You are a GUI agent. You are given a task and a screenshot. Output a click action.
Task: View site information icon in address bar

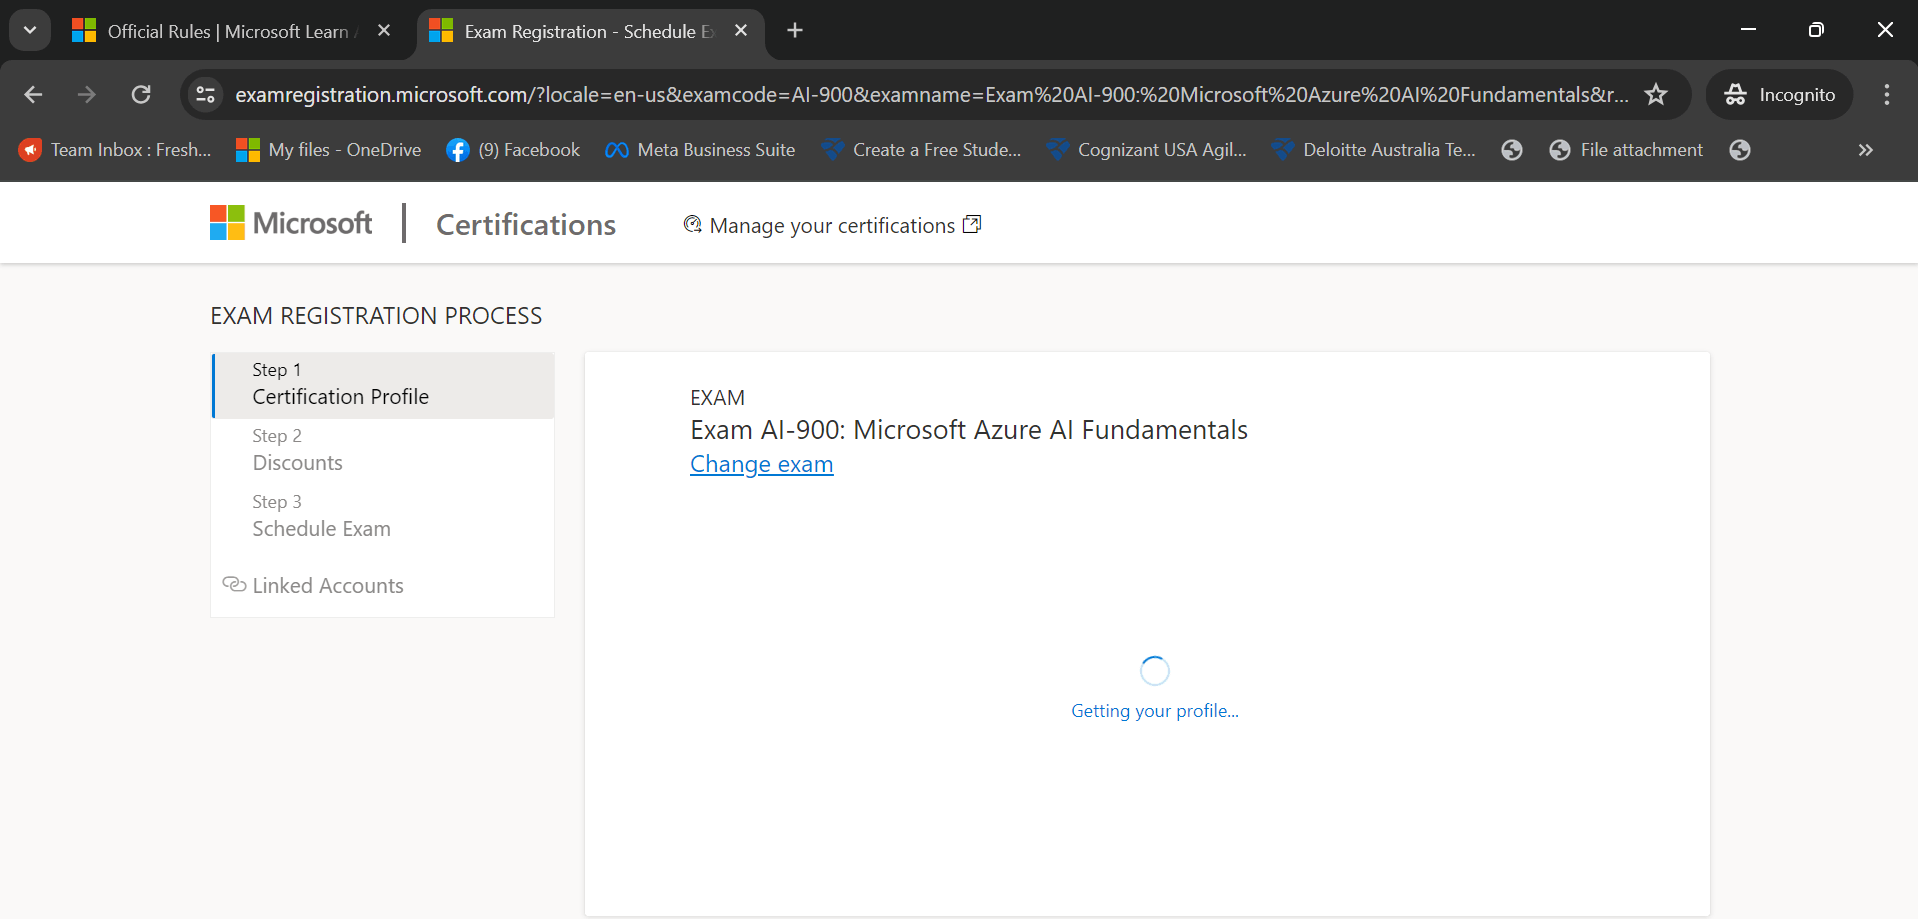tap(206, 95)
